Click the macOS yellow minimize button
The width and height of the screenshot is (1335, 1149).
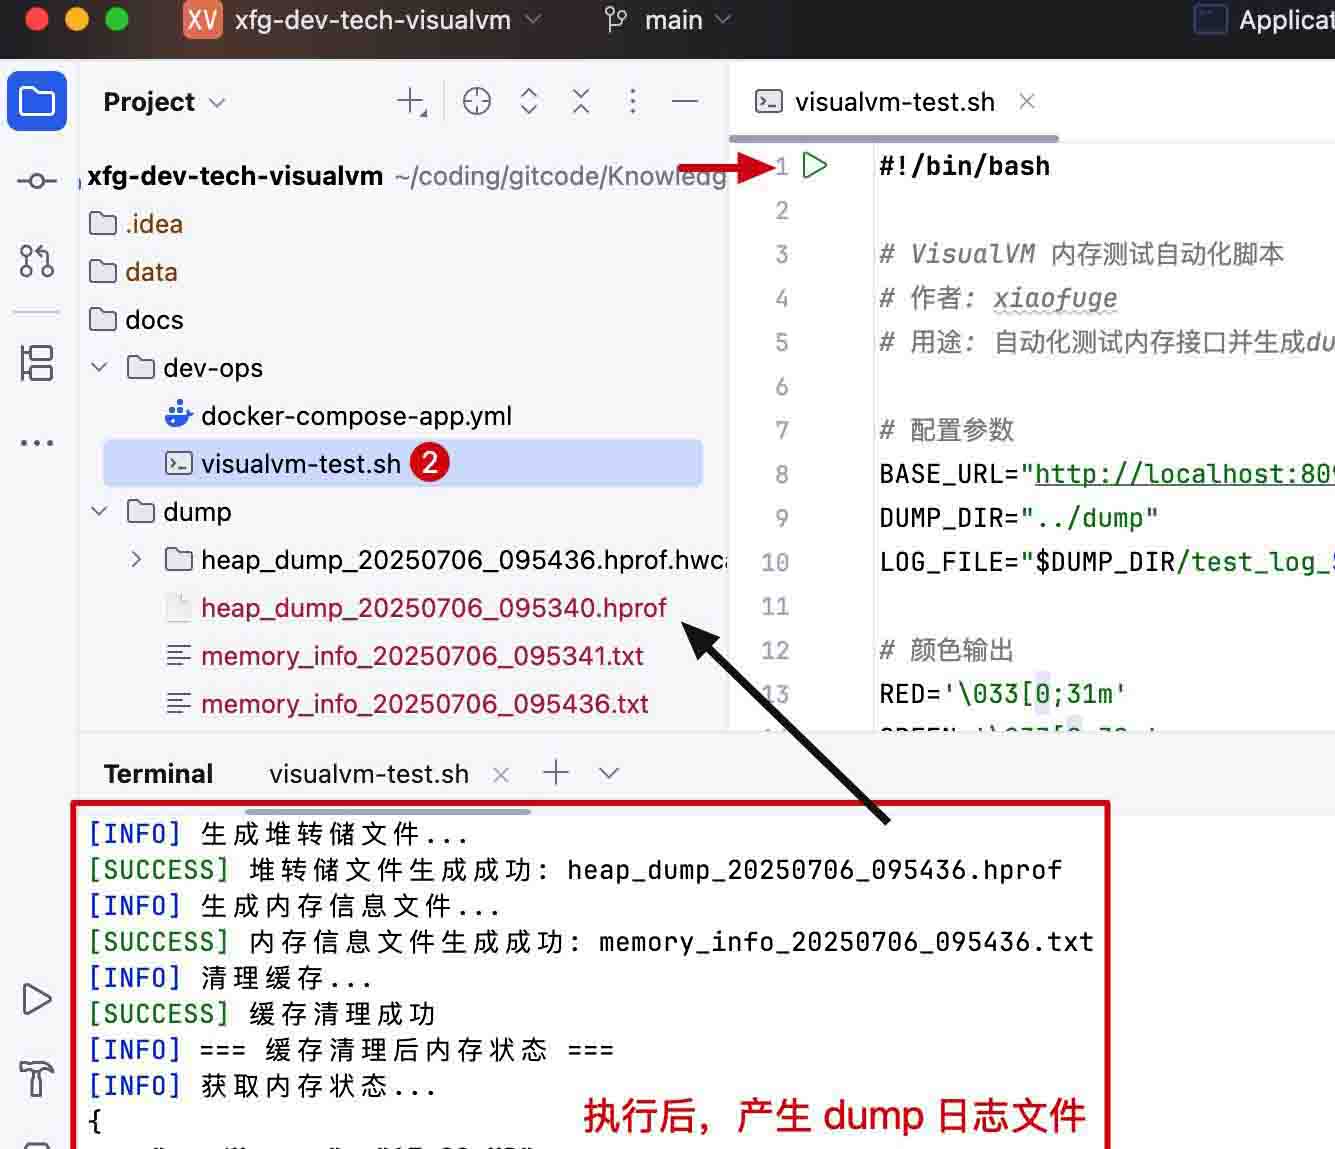[77, 19]
